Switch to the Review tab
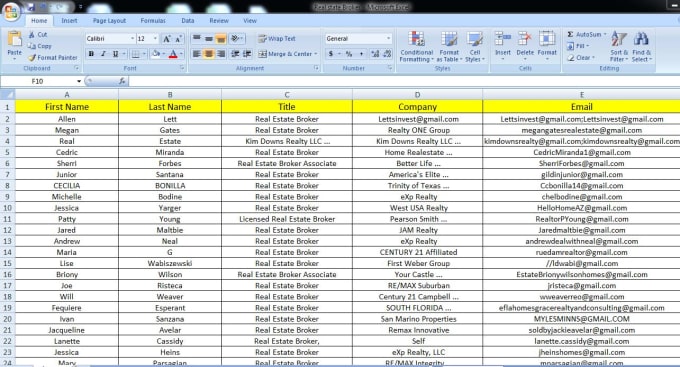The width and height of the screenshot is (680, 367). (219, 20)
